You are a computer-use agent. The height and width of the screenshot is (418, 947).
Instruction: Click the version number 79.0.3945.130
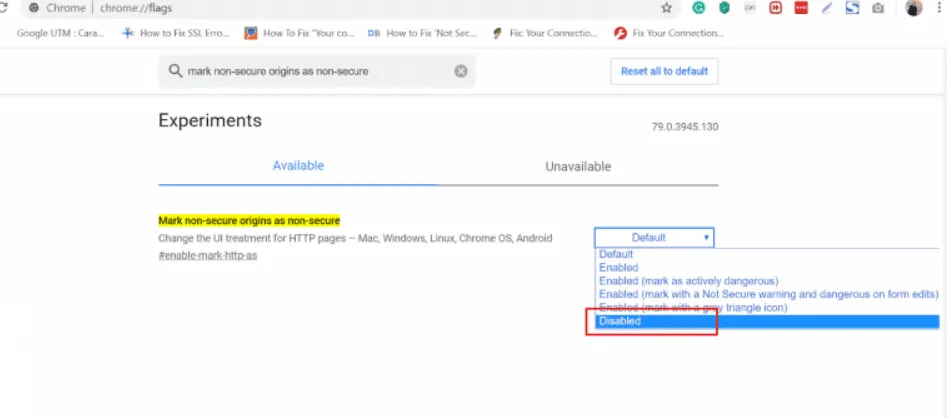tap(685, 127)
